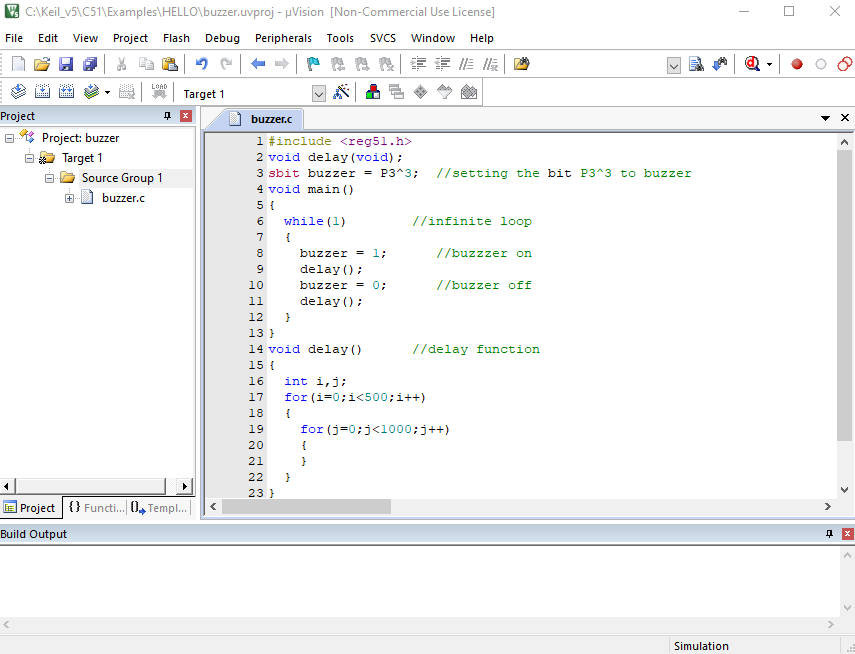855x654 pixels.
Task: Open Select Target dropdown
Action: (x=319, y=94)
